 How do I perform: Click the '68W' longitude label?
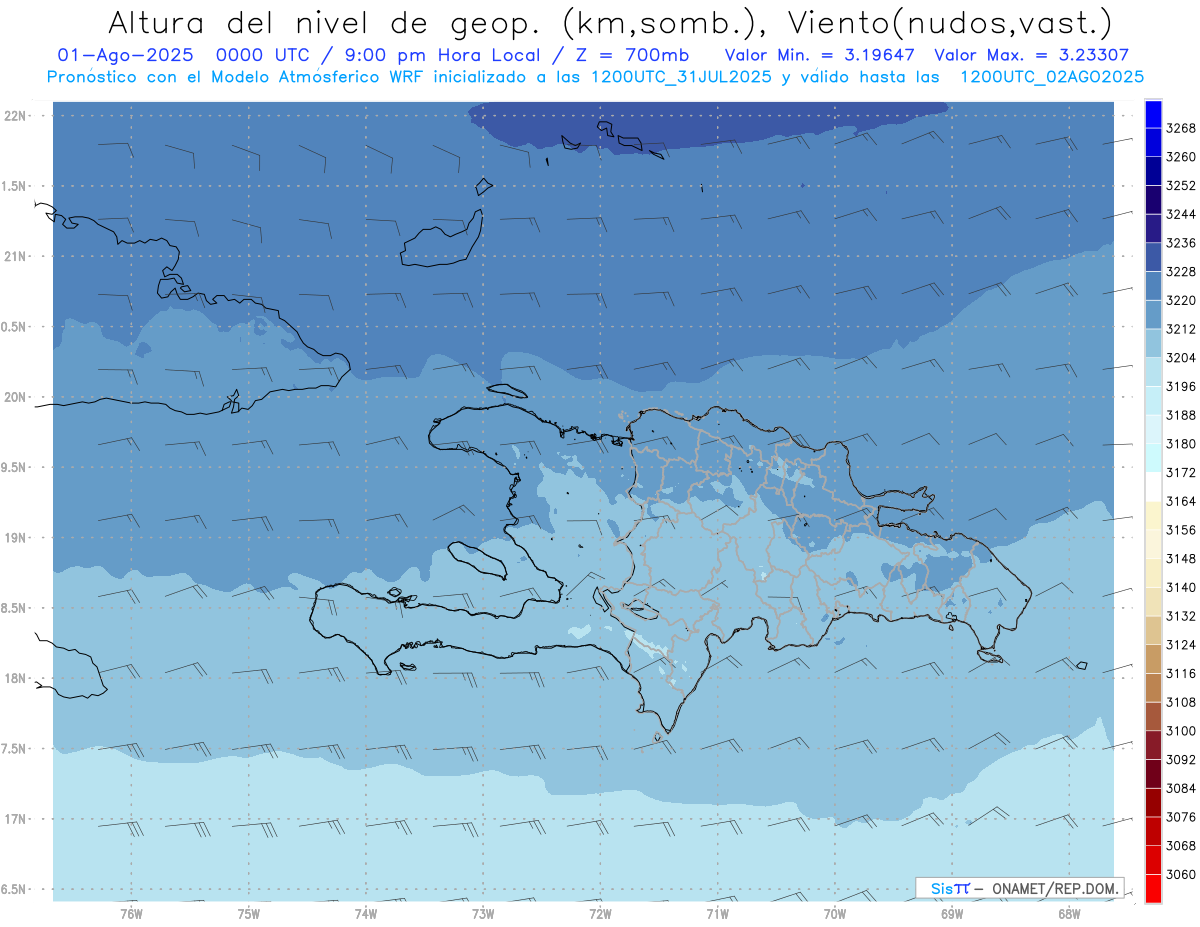1069,913
